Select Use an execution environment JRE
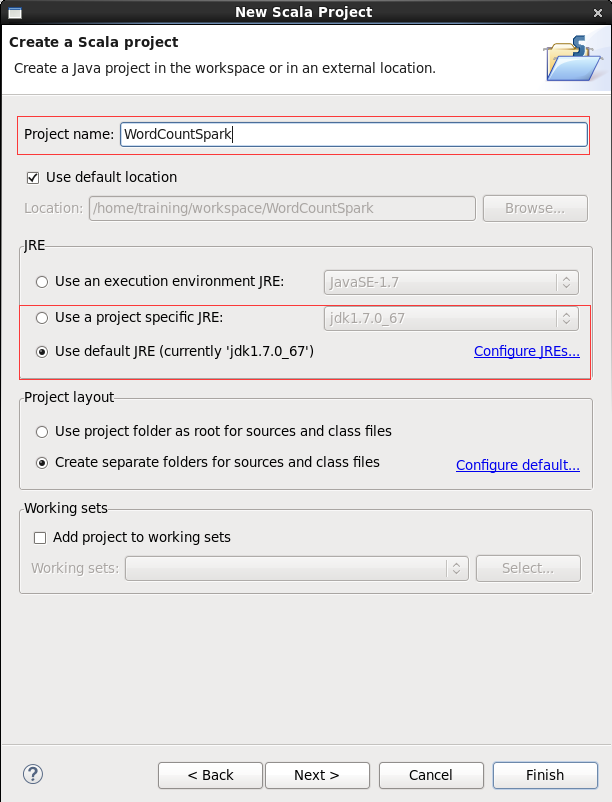 pos(42,282)
